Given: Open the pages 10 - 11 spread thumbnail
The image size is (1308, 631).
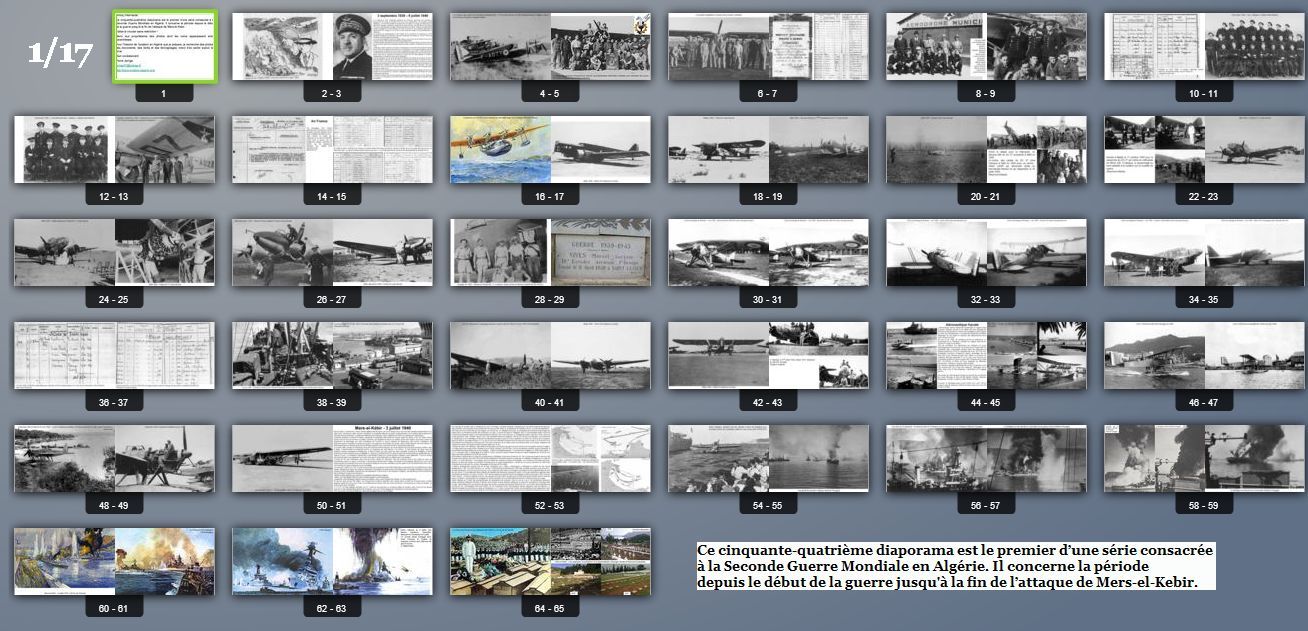Looking at the screenshot, I should pyautogui.click(x=1204, y=47).
